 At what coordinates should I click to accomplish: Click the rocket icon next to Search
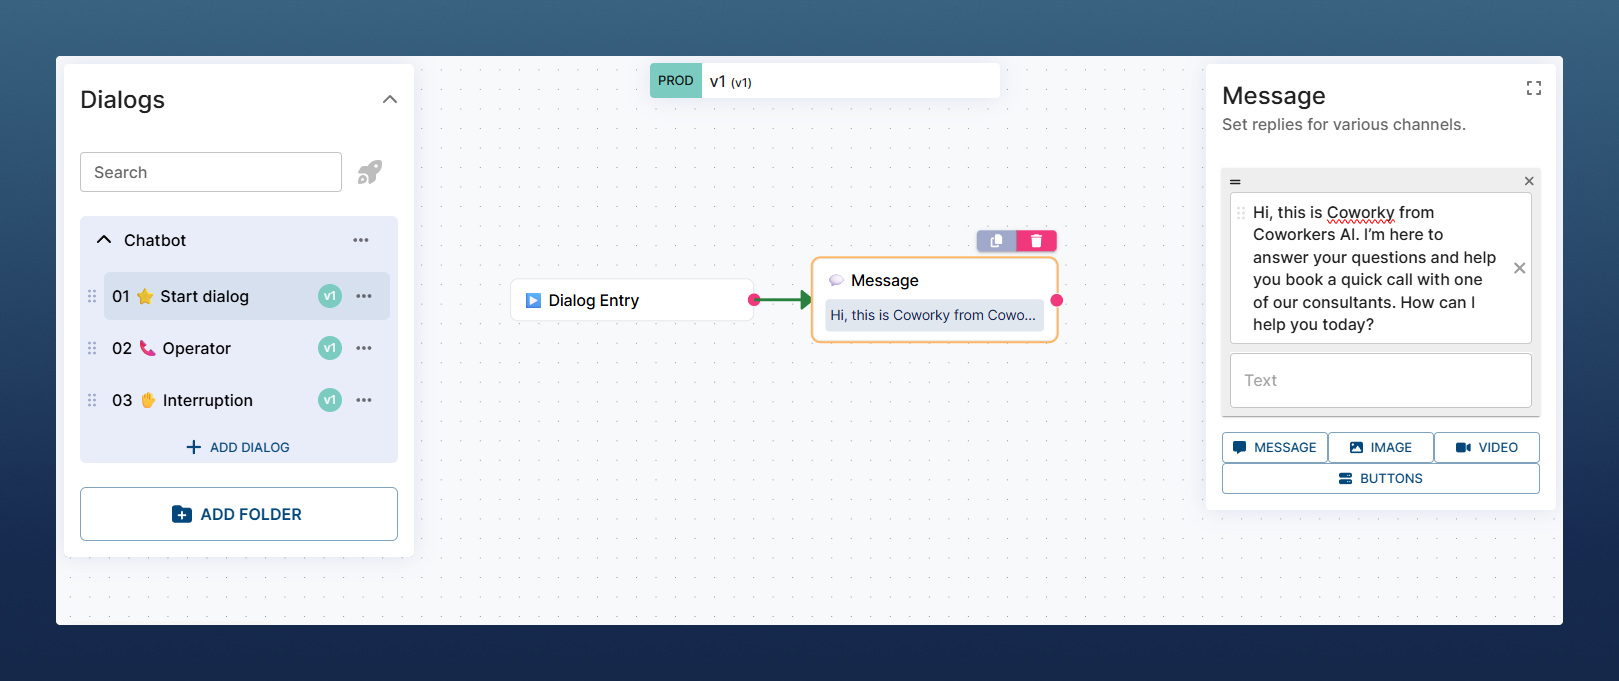point(370,172)
